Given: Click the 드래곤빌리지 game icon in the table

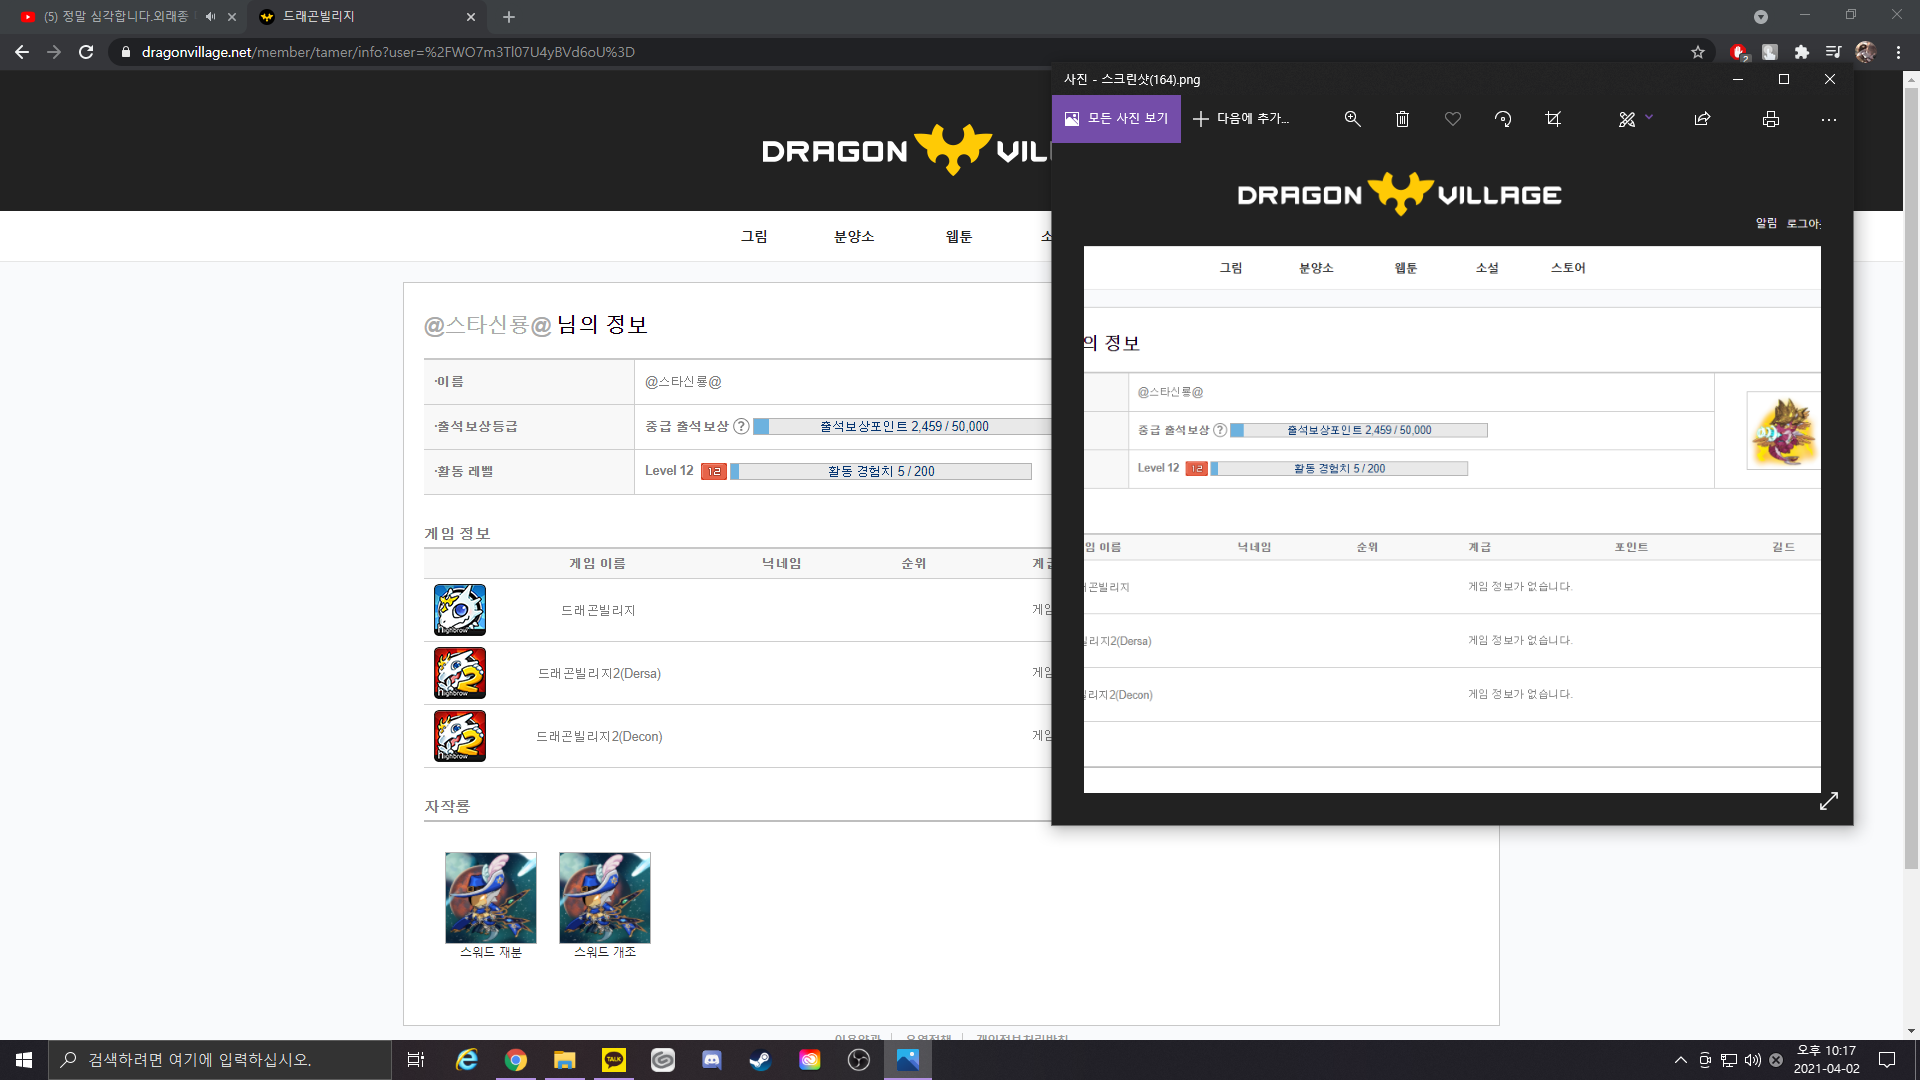Looking at the screenshot, I should point(460,610).
